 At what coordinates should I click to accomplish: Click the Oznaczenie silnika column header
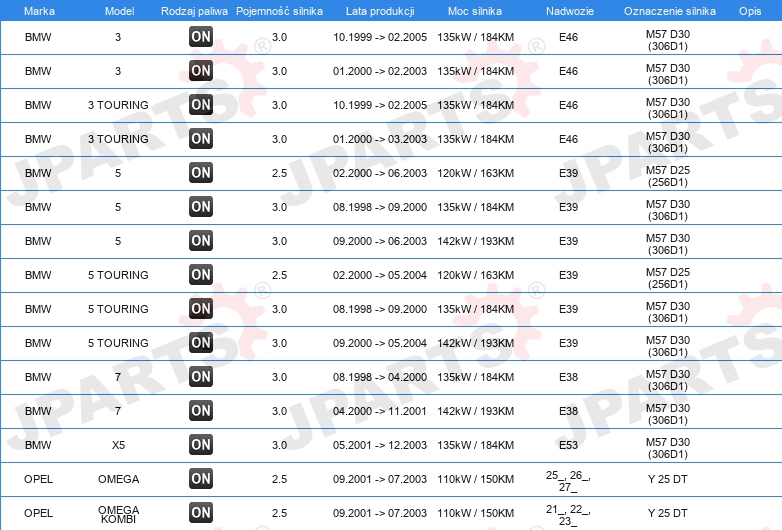(670, 11)
